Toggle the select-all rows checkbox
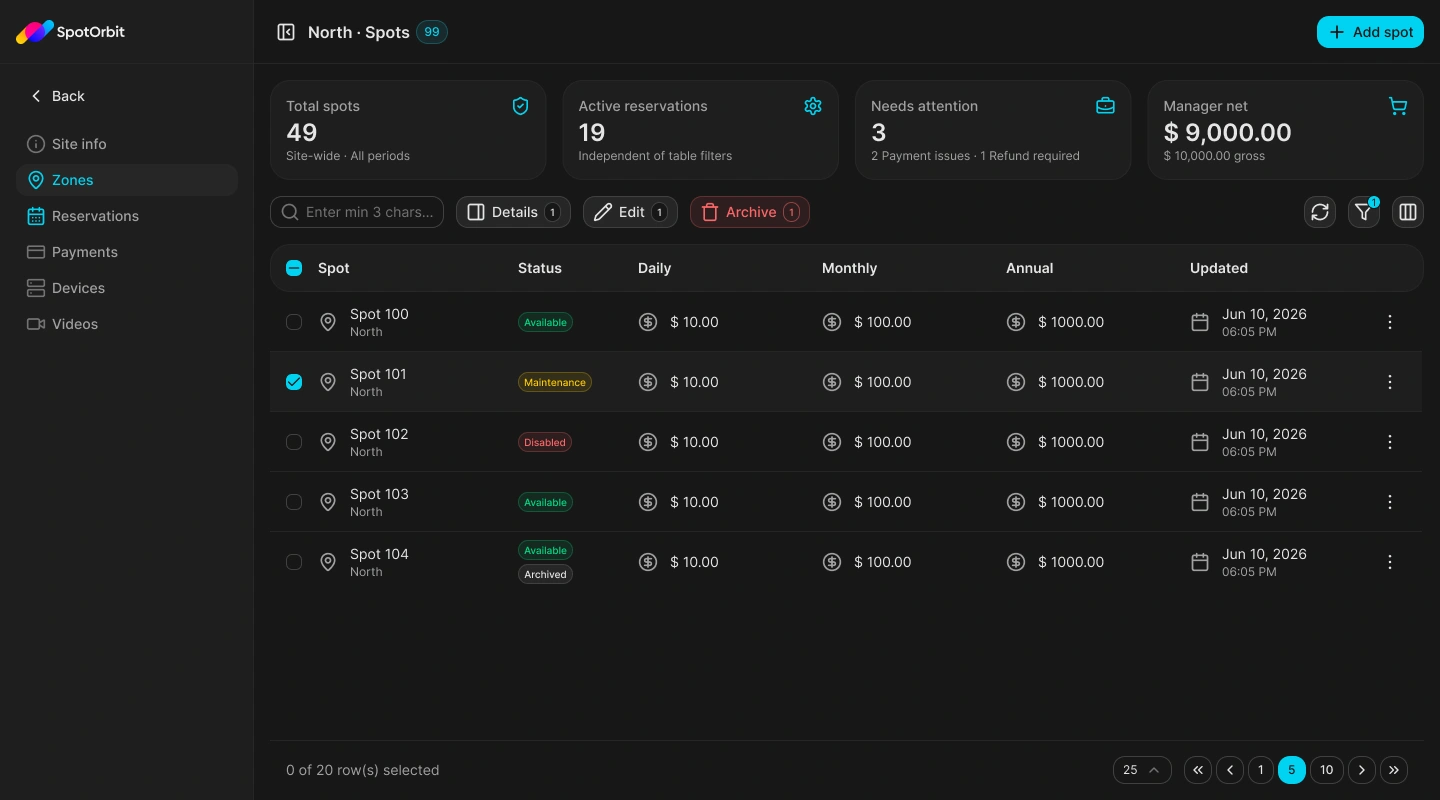The image size is (1440, 800). pyautogui.click(x=294, y=268)
